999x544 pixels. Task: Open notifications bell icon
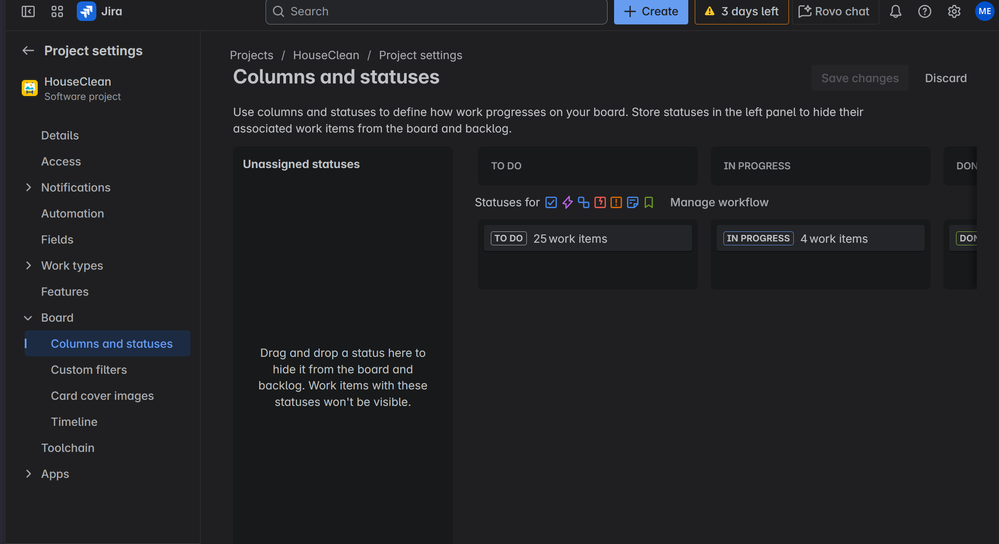click(895, 11)
